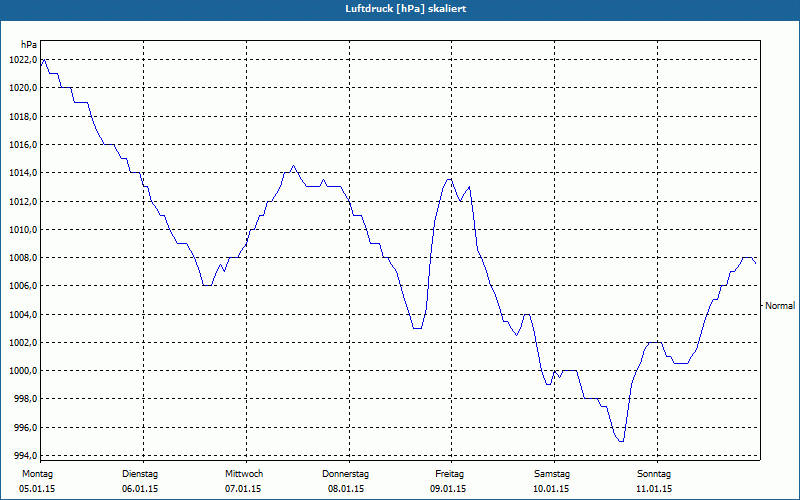The width and height of the screenshot is (800, 500).
Task: Click the 1018,0 axis value
Action: click(23, 116)
